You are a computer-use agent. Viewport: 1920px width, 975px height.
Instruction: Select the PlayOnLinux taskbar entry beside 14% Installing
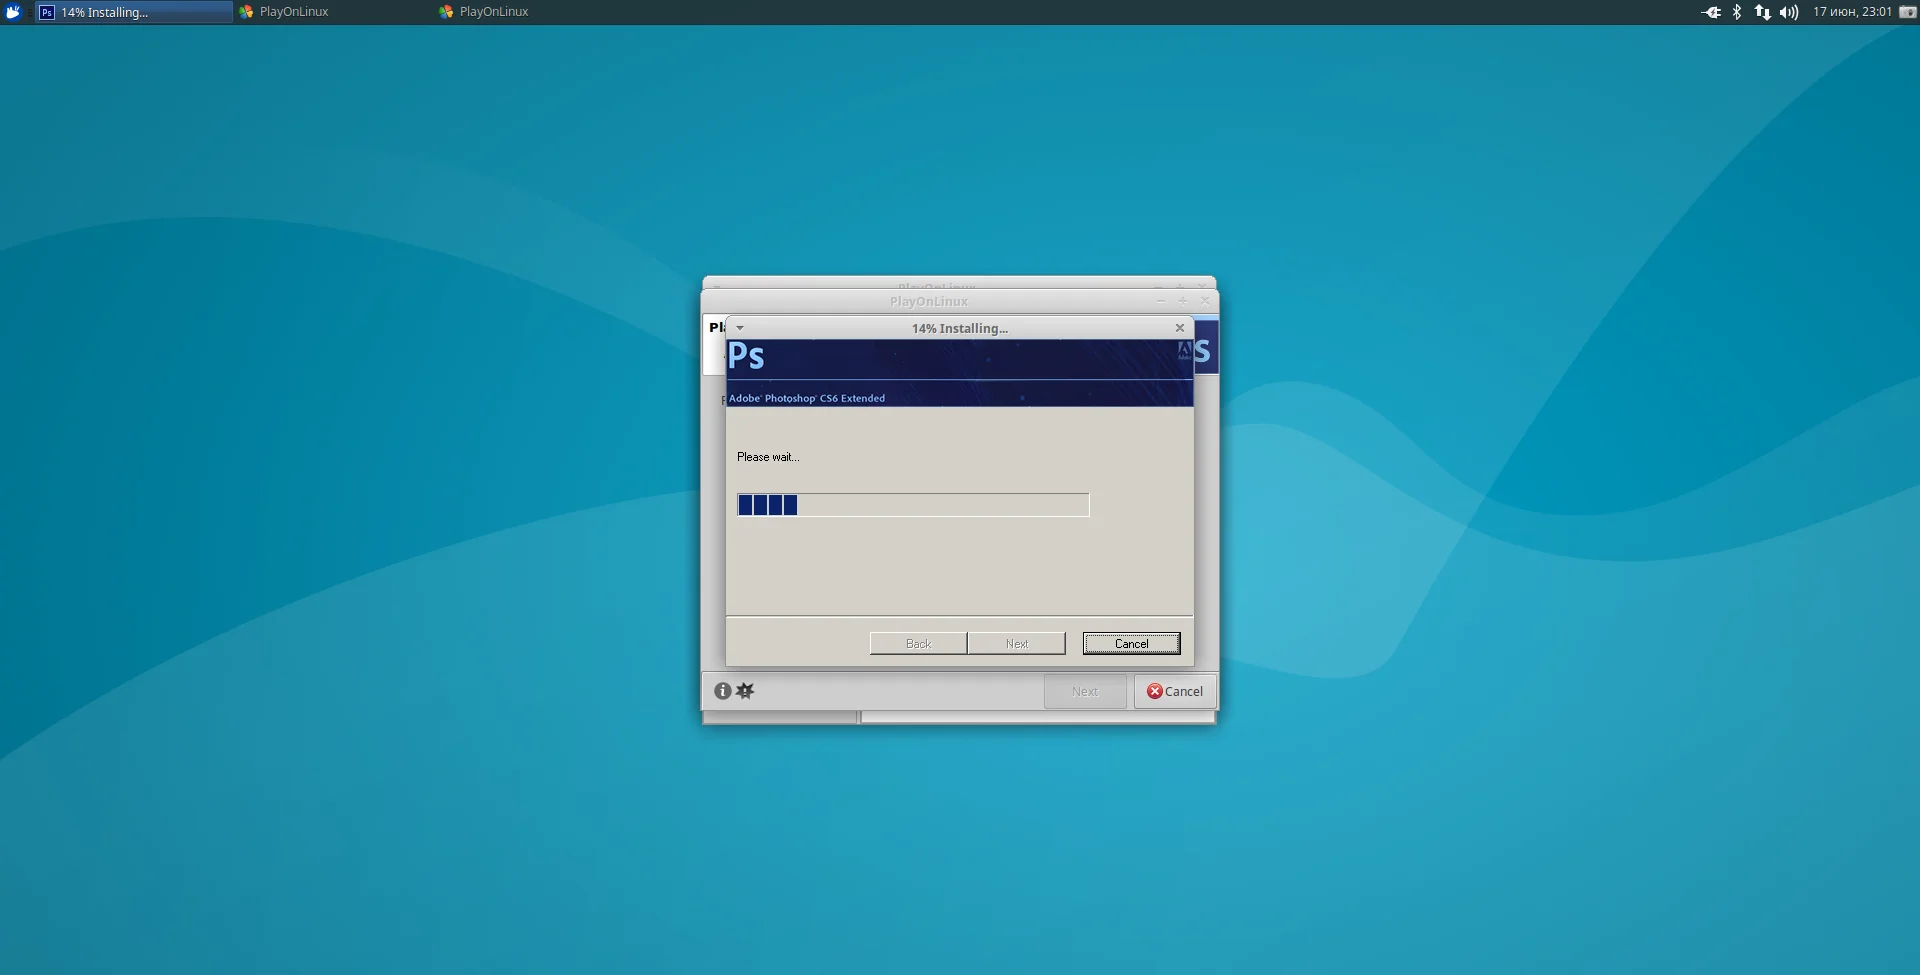[x=333, y=12]
